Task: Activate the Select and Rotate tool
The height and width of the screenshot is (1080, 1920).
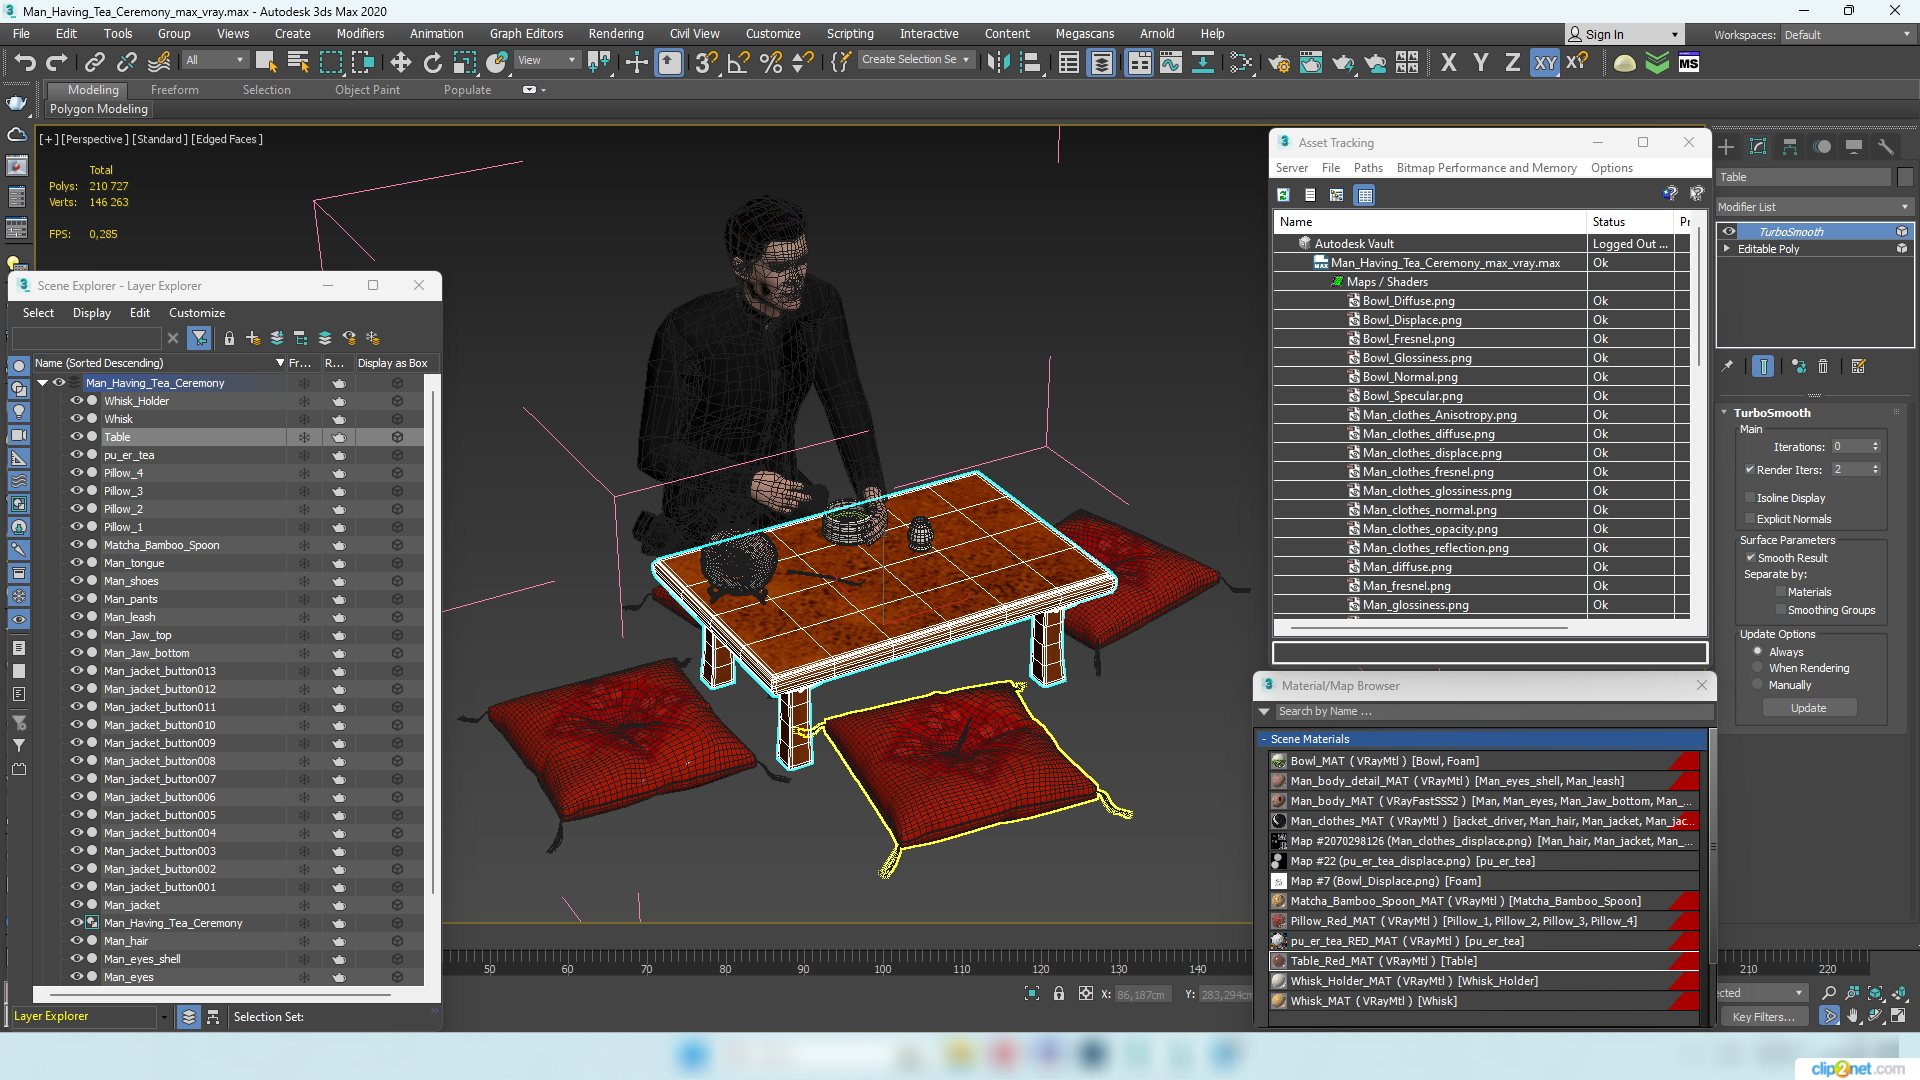Action: 433,63
